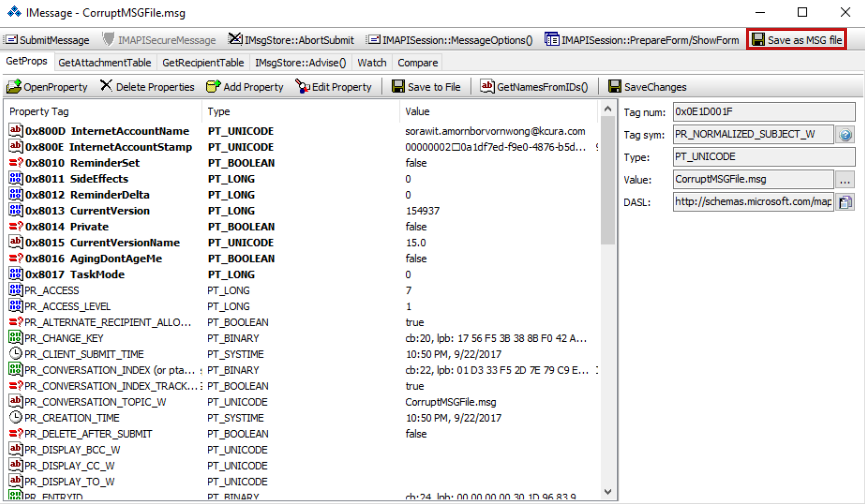
Task: Click the Tag sym input field
Action: point(753,134)
